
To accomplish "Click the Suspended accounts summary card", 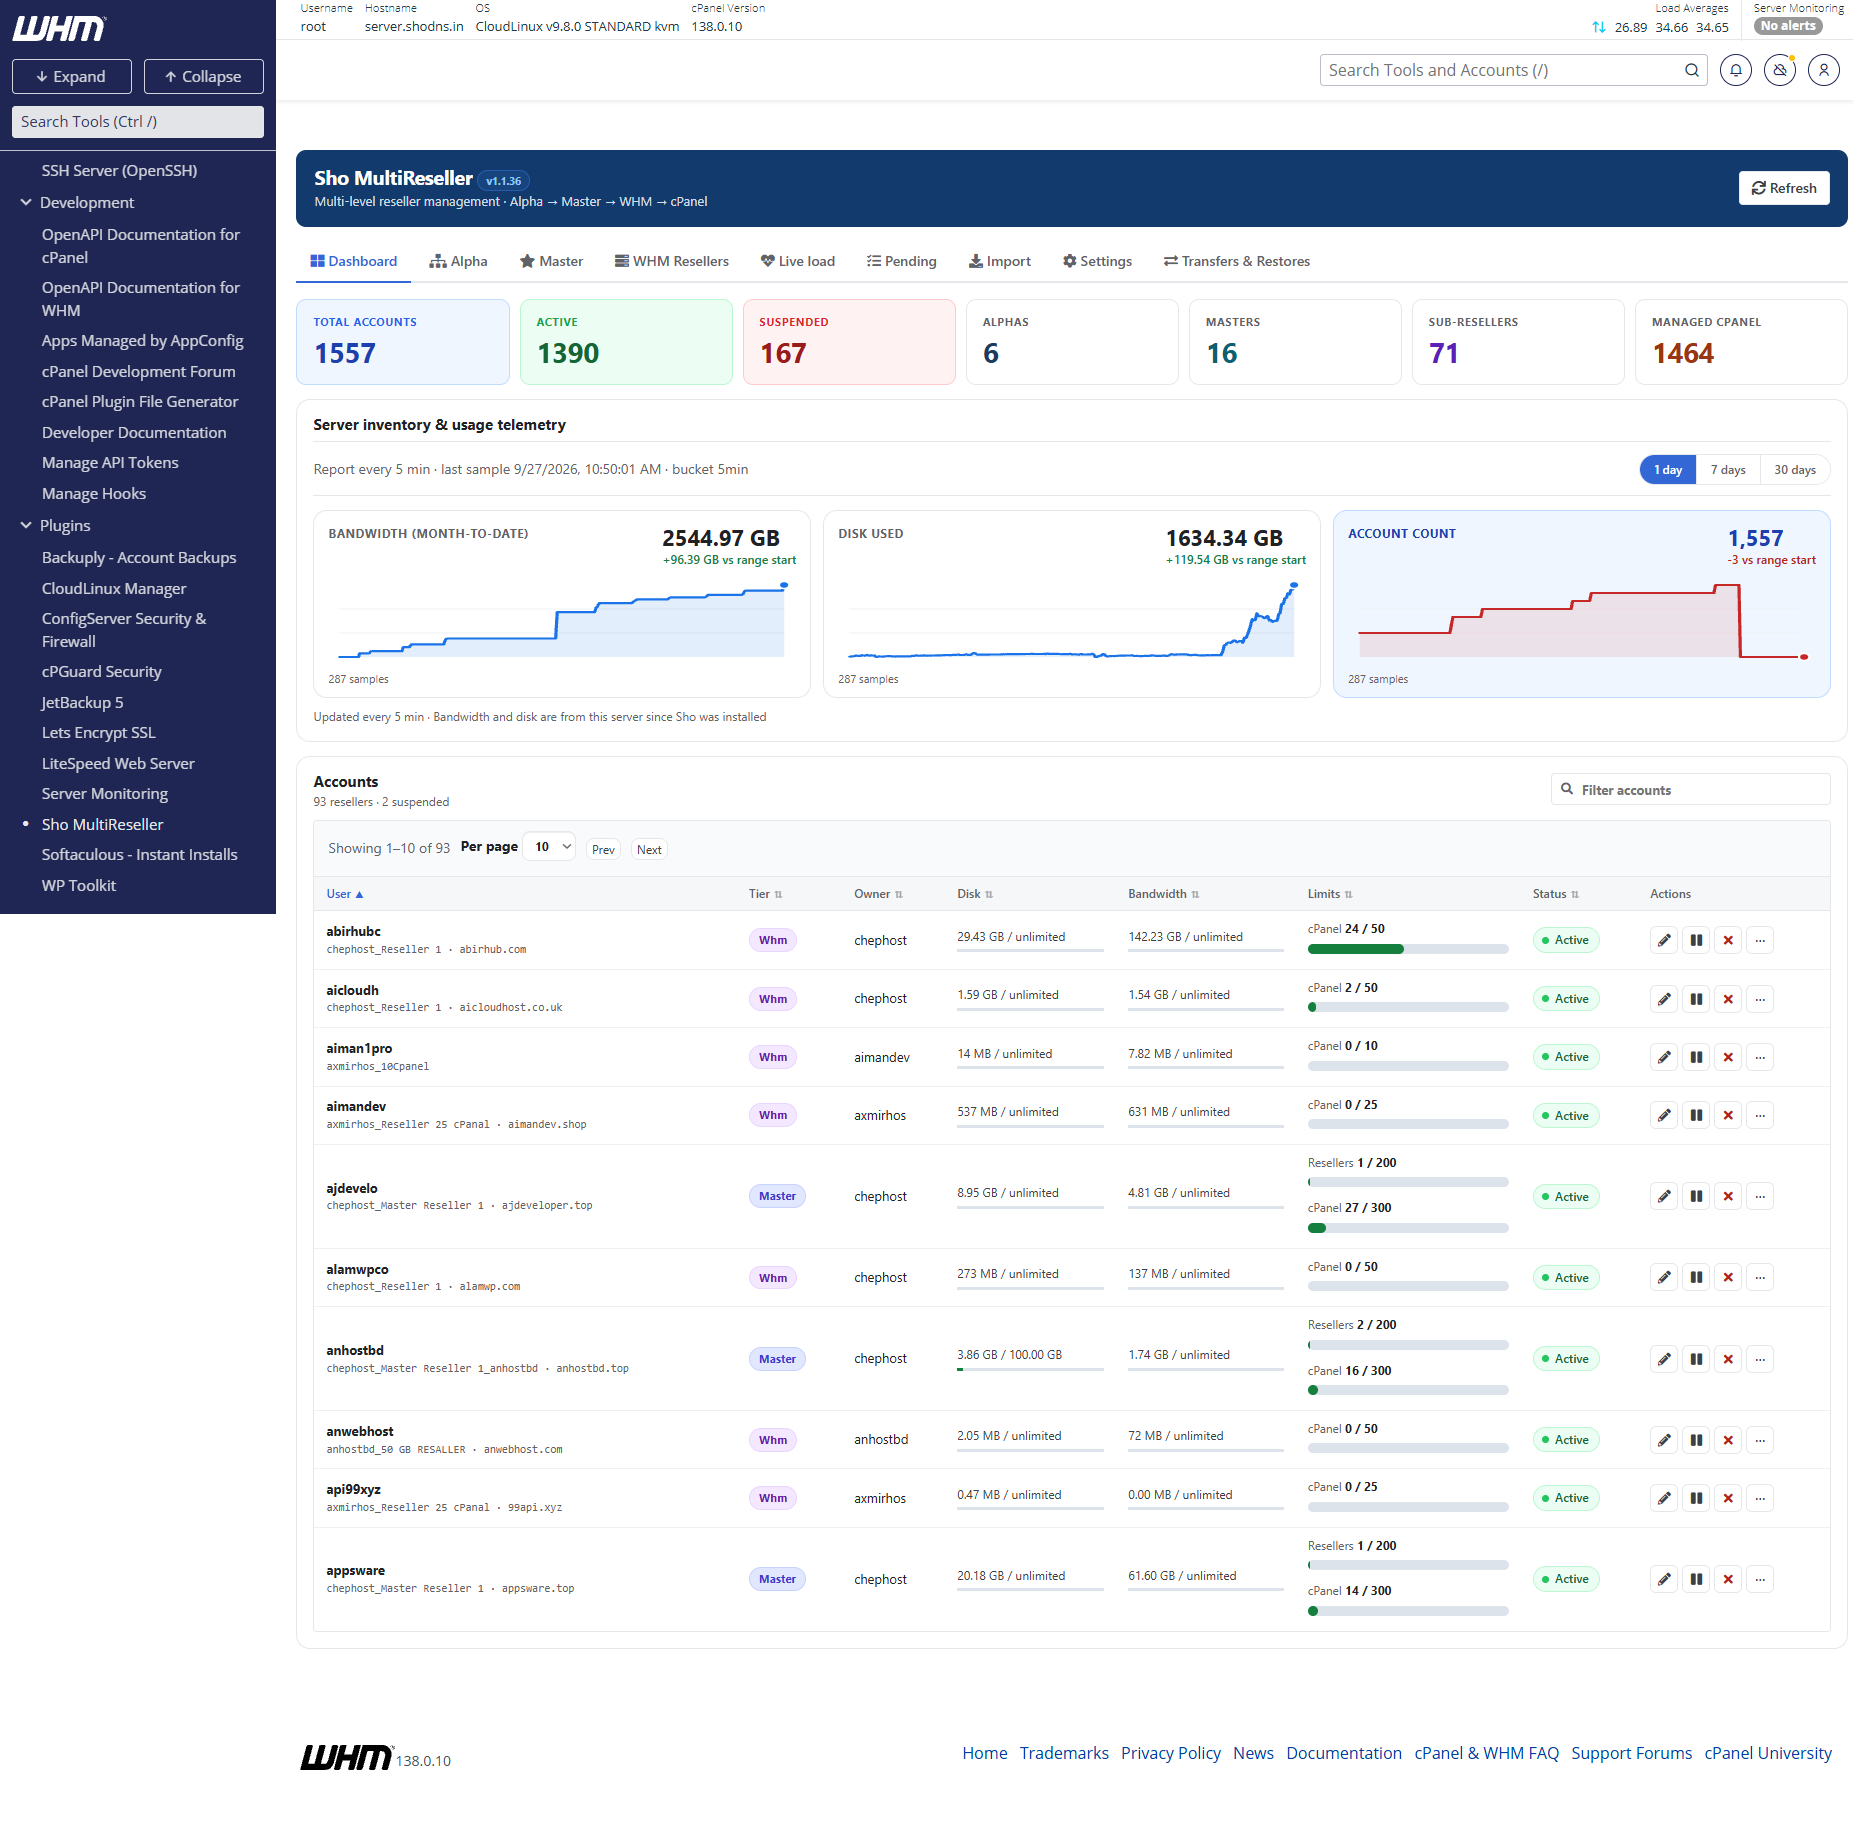I will pyautogui.click(x=849, y=342).
